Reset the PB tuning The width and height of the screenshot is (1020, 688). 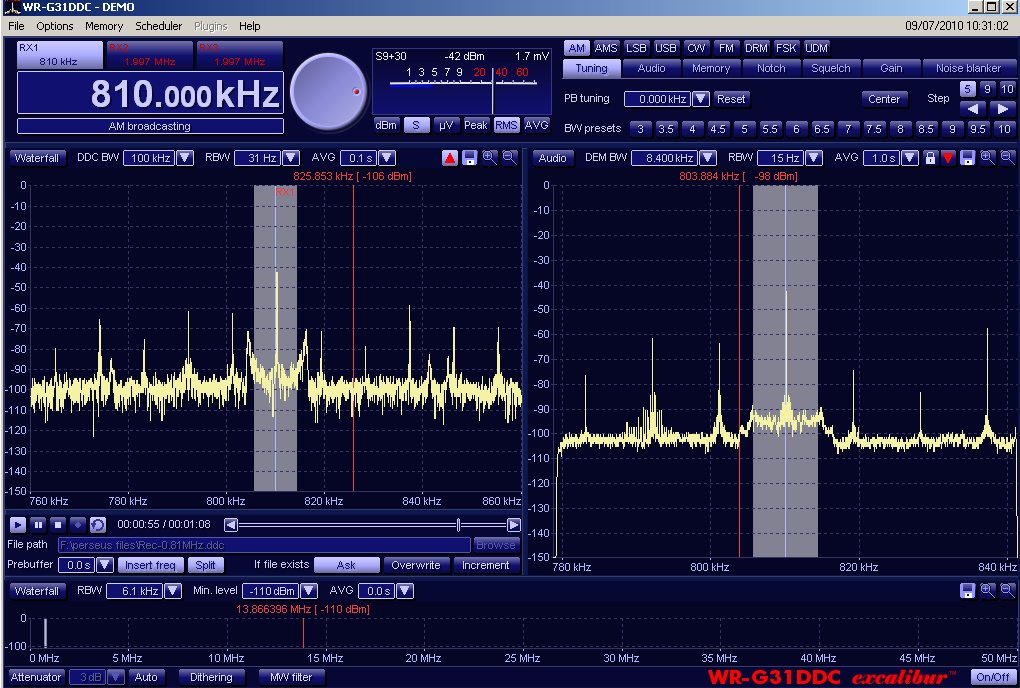coord(731,99)
